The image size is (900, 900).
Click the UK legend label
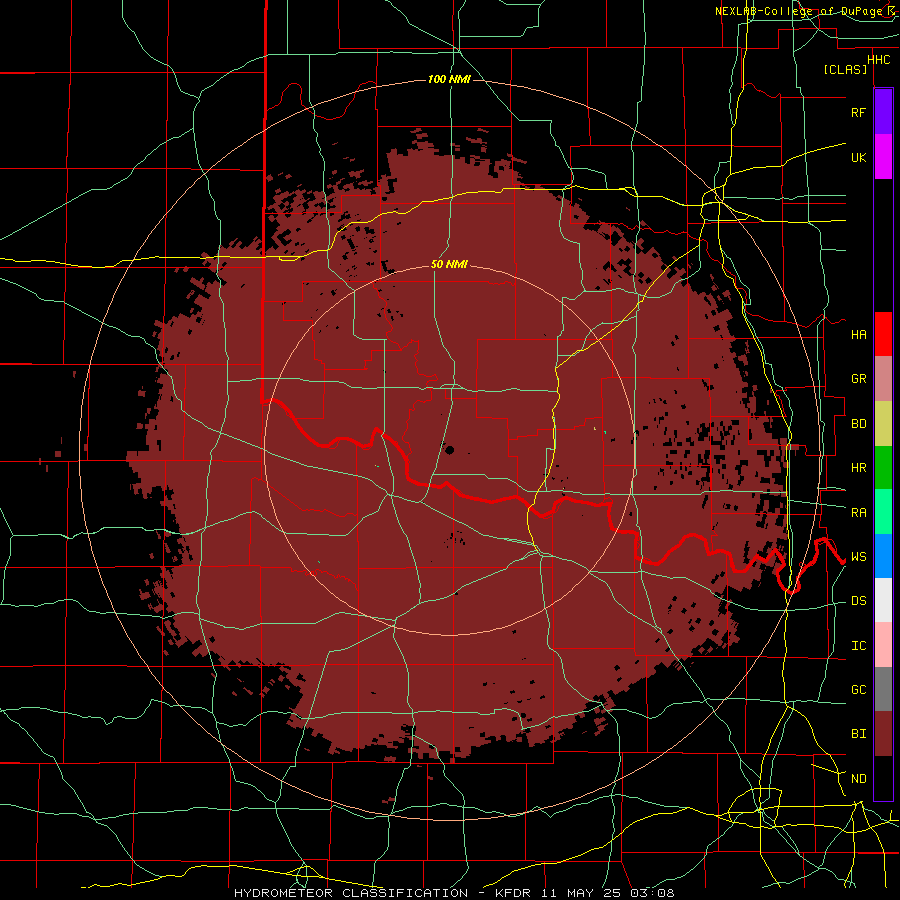[x=858, y=157]
